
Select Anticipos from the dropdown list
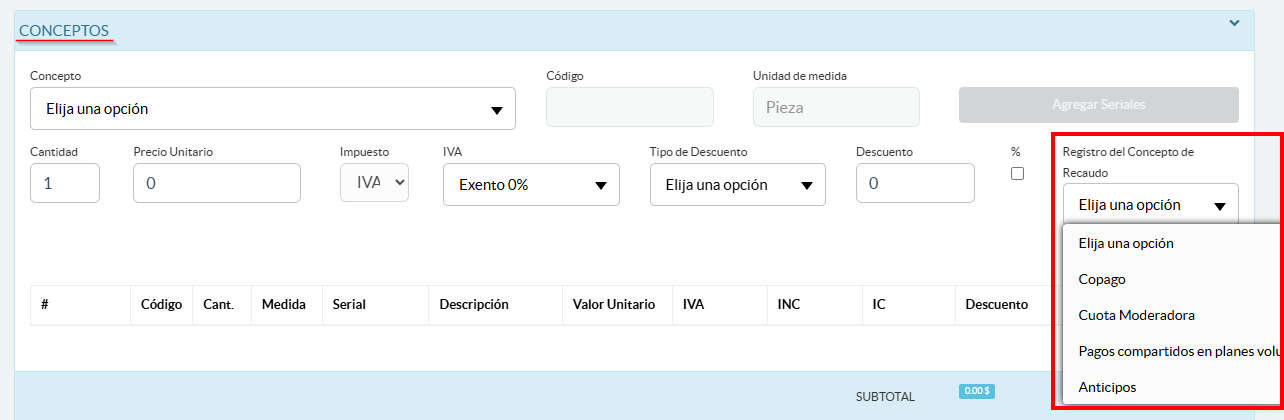pos(1107,387)
